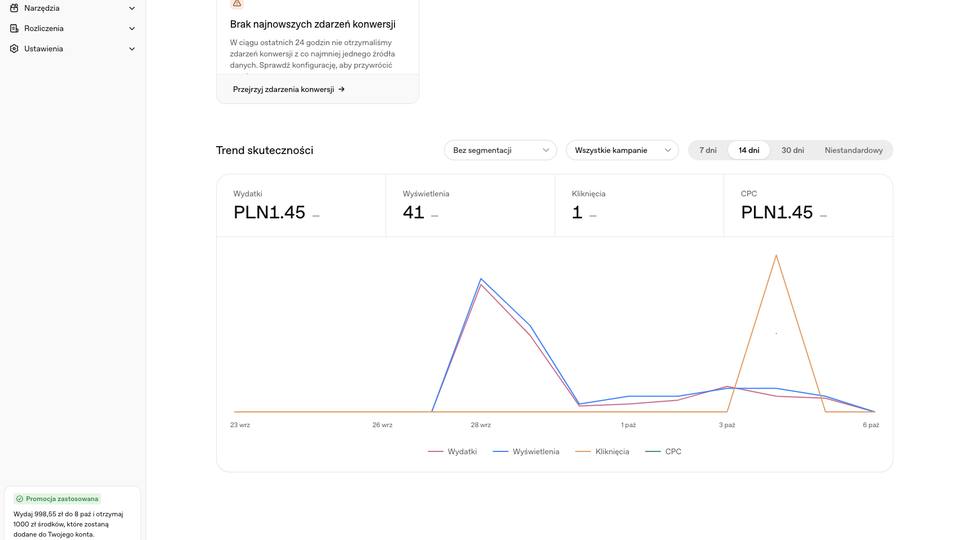
Task: Click the warning triangle icon in conversion card
Action: (237, 4)
